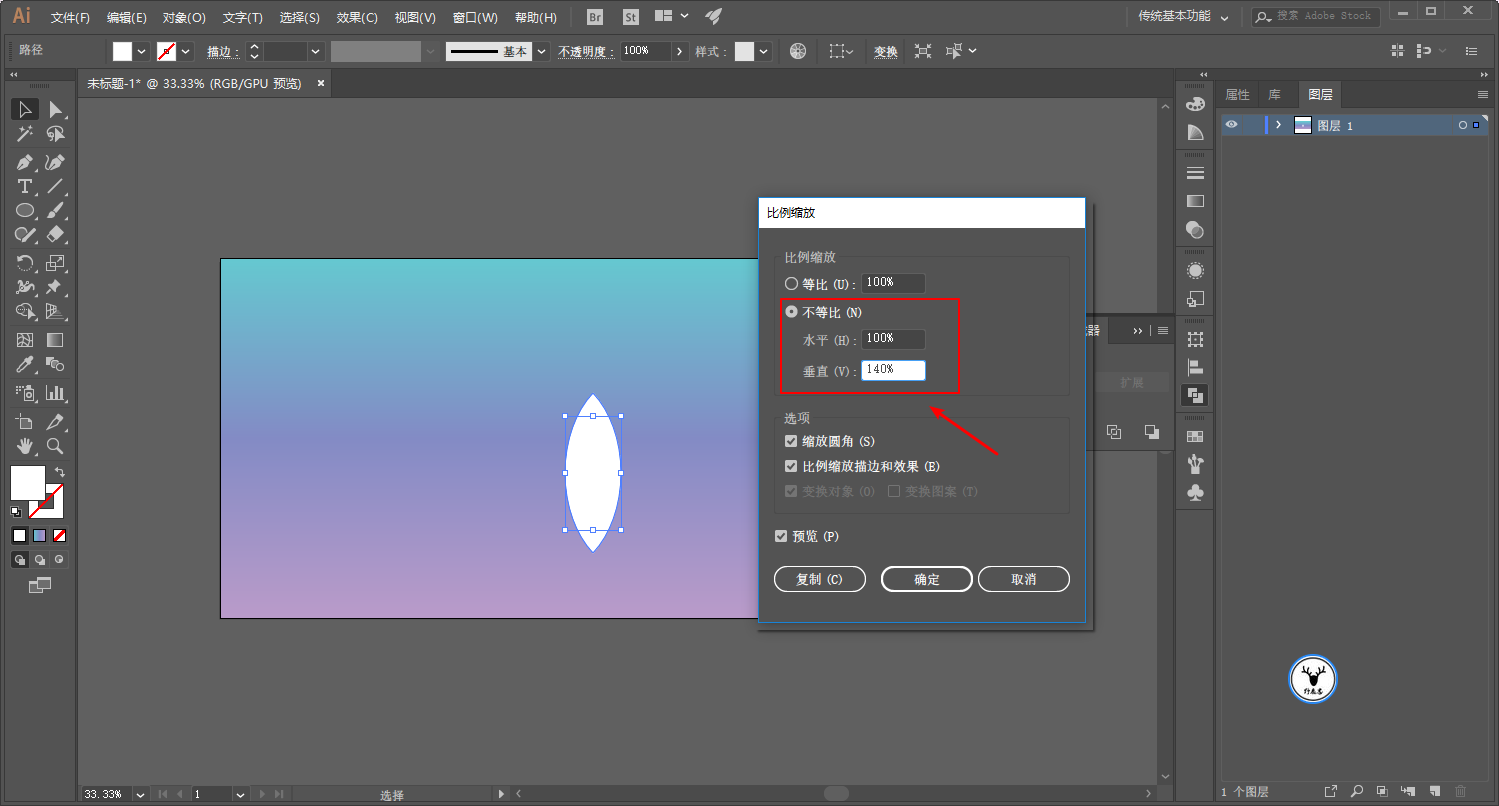The height and width of the screenshot is (806, 1499).
Task: Open the 对象(O) menu
Action: 184,17
